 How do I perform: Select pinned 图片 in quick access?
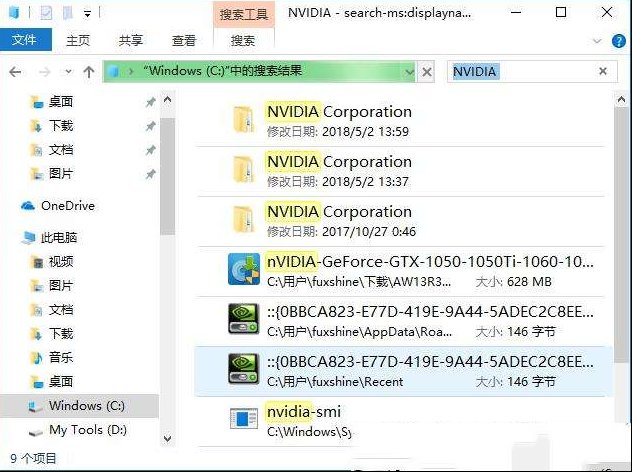[61, 174]
